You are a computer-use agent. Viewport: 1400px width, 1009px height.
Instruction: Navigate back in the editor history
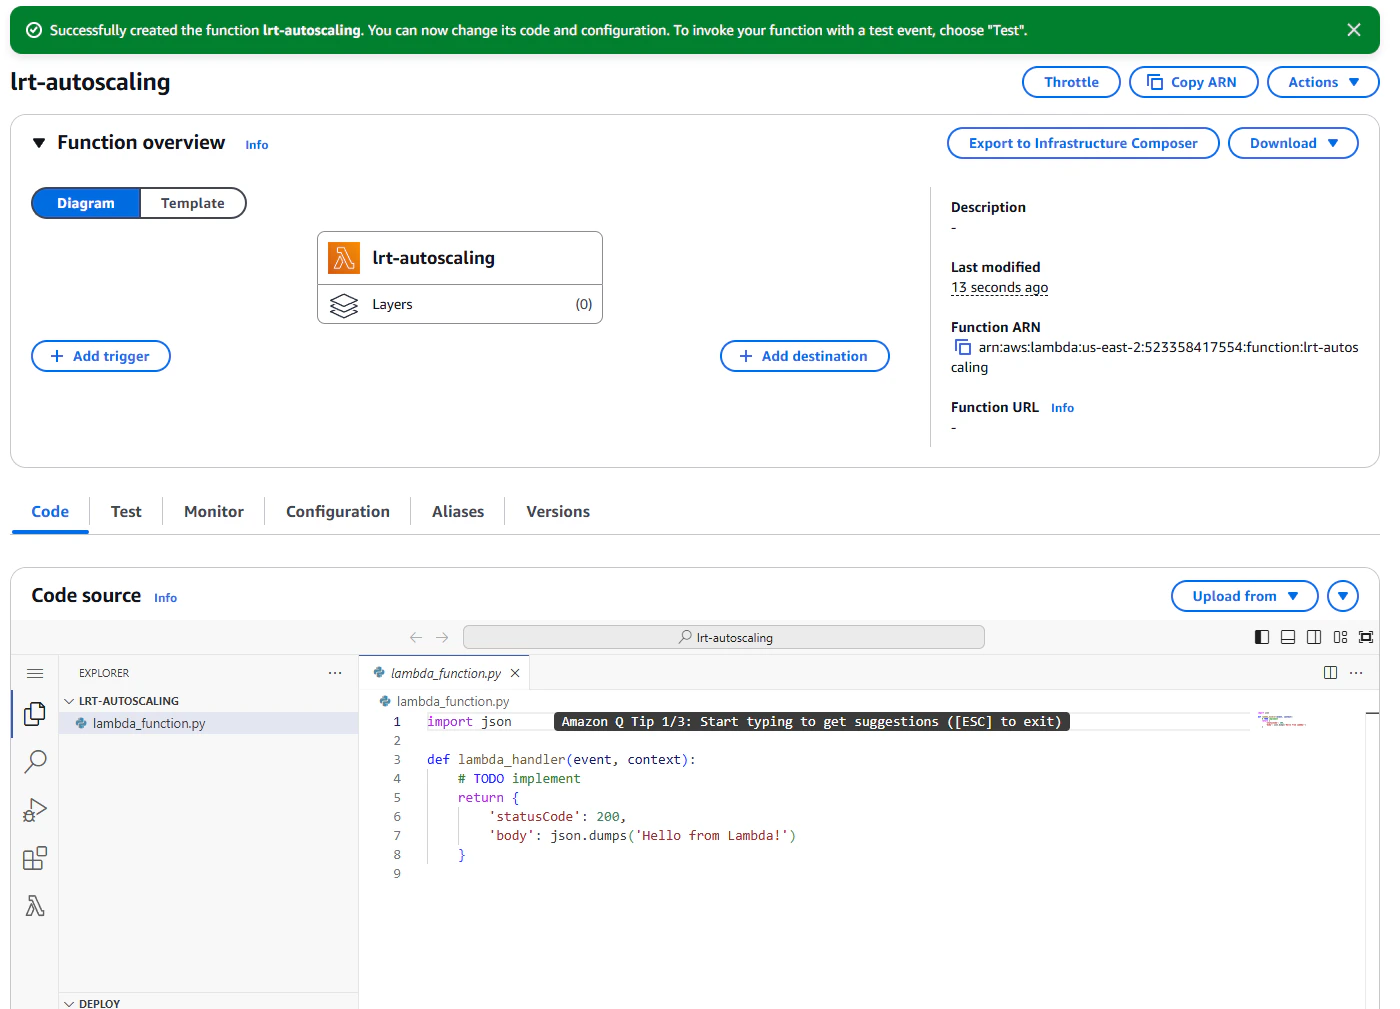tap(416, 637)
